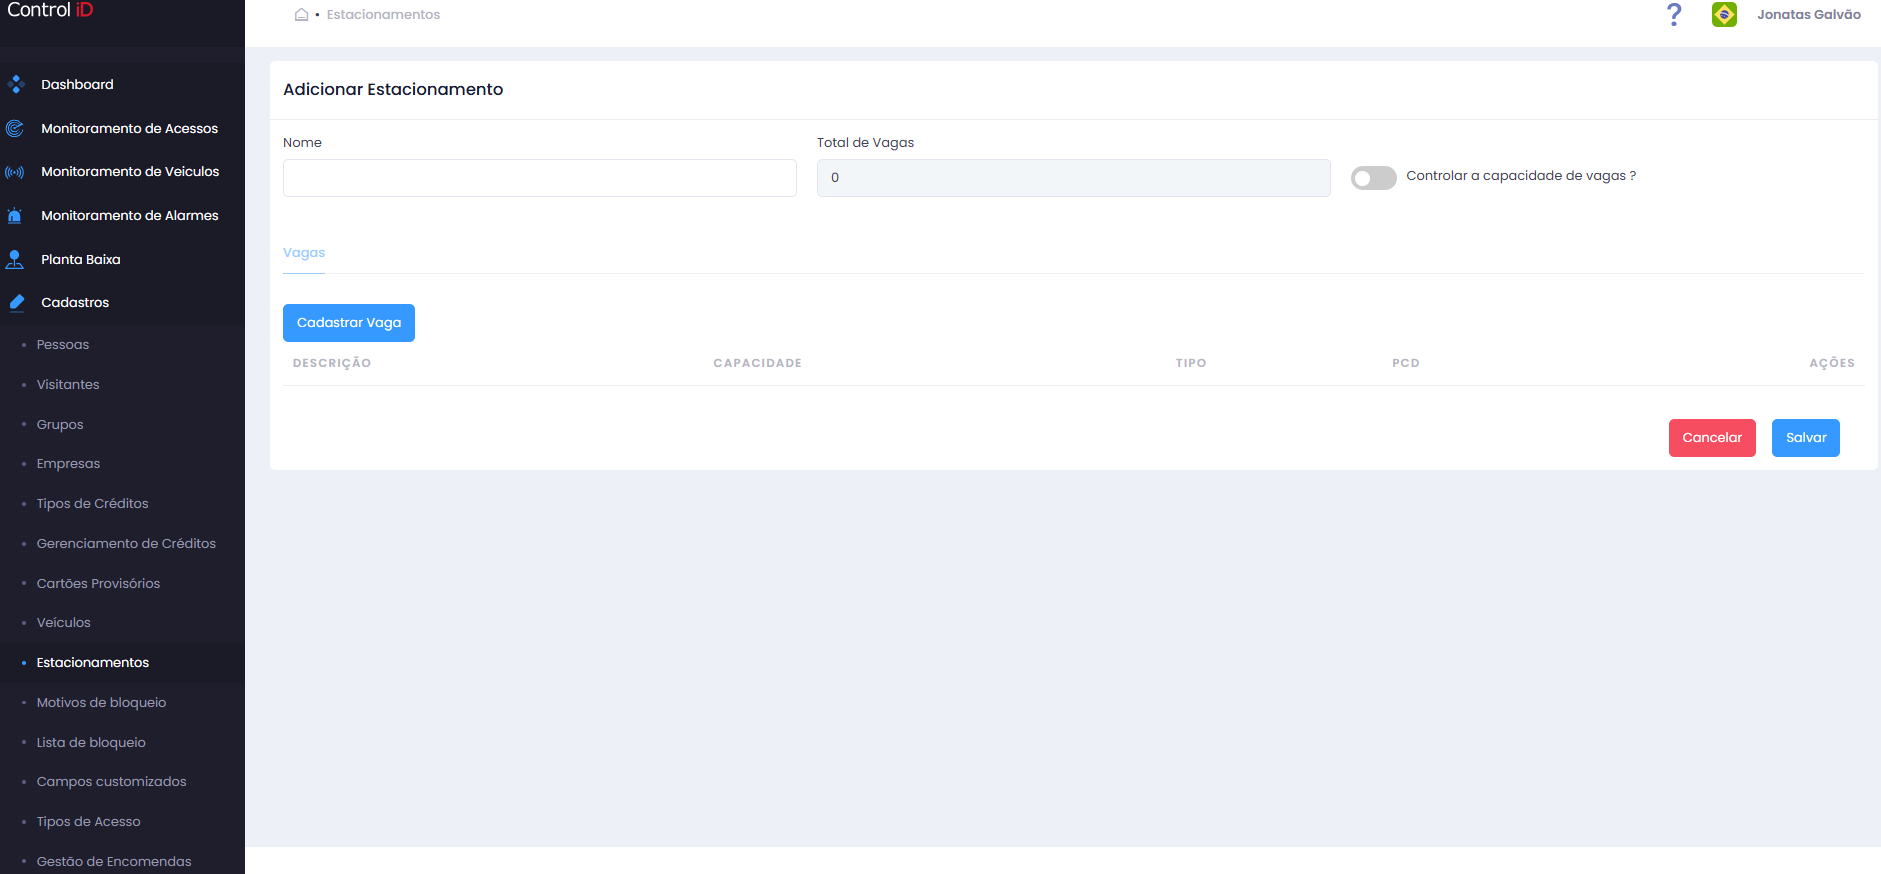Select the Monitoramento de Alarmes siren icon
Screen dimensions: 1881x874
point(15,216)
